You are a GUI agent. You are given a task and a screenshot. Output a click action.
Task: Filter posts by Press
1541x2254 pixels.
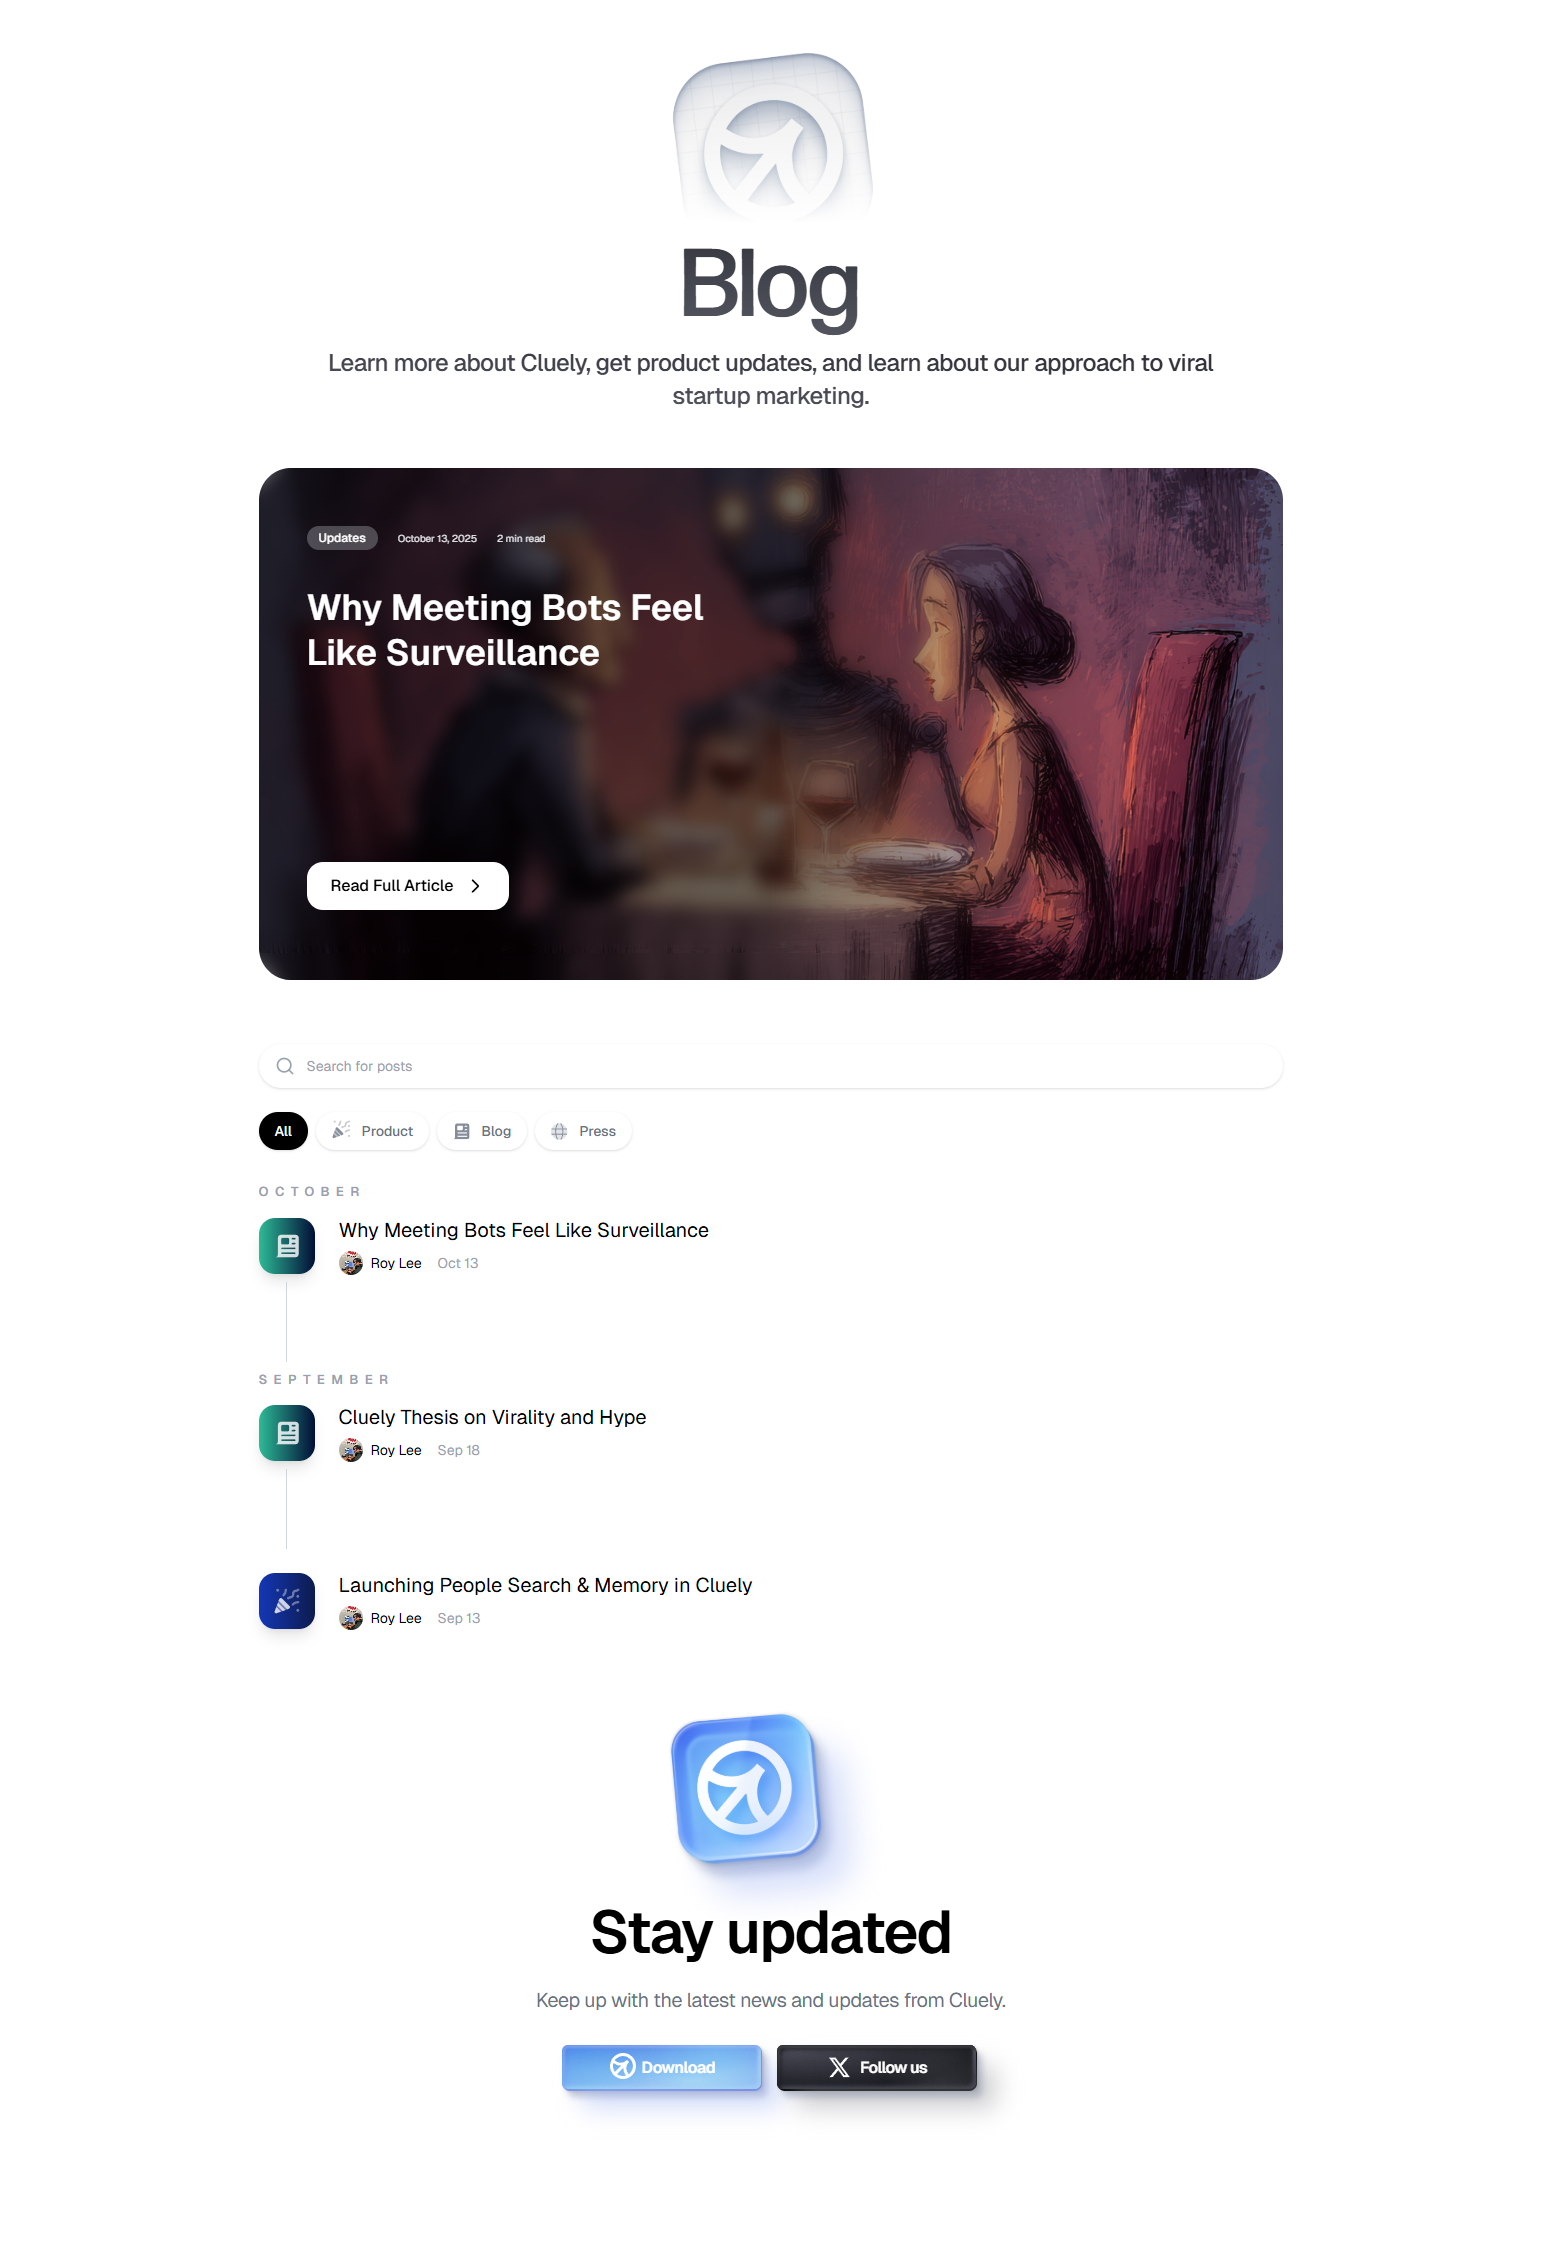coord(583,1131)
